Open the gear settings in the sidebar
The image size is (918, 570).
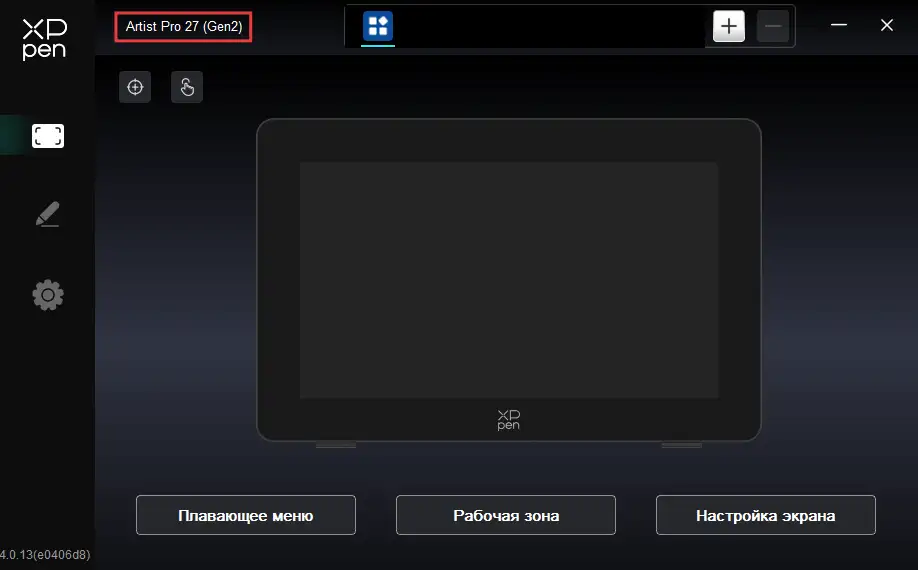(48, 295)
